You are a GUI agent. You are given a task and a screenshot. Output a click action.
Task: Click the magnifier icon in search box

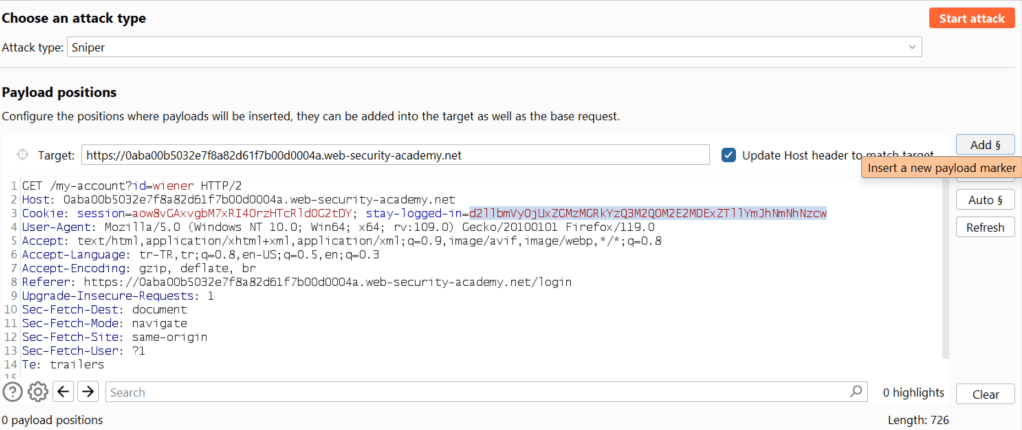pos(856,392)
